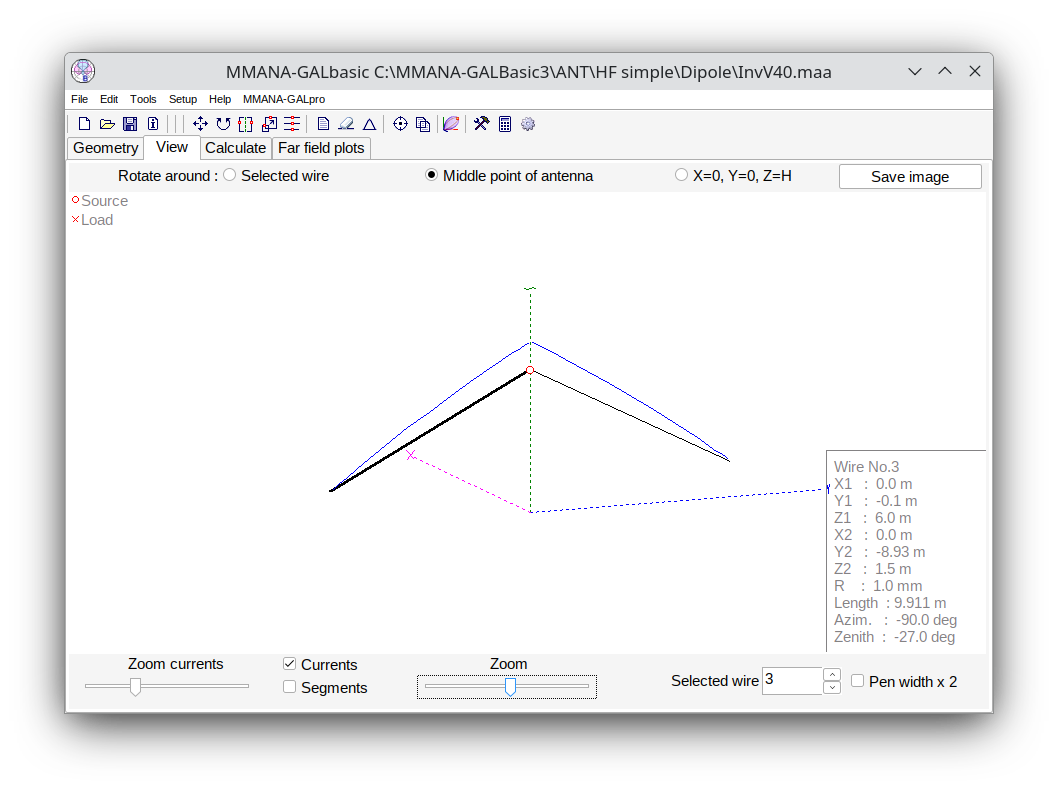This screenshot has width=1058, height=790.
Task: Click the eraser toolbar icon
Action: pos(346,124)
